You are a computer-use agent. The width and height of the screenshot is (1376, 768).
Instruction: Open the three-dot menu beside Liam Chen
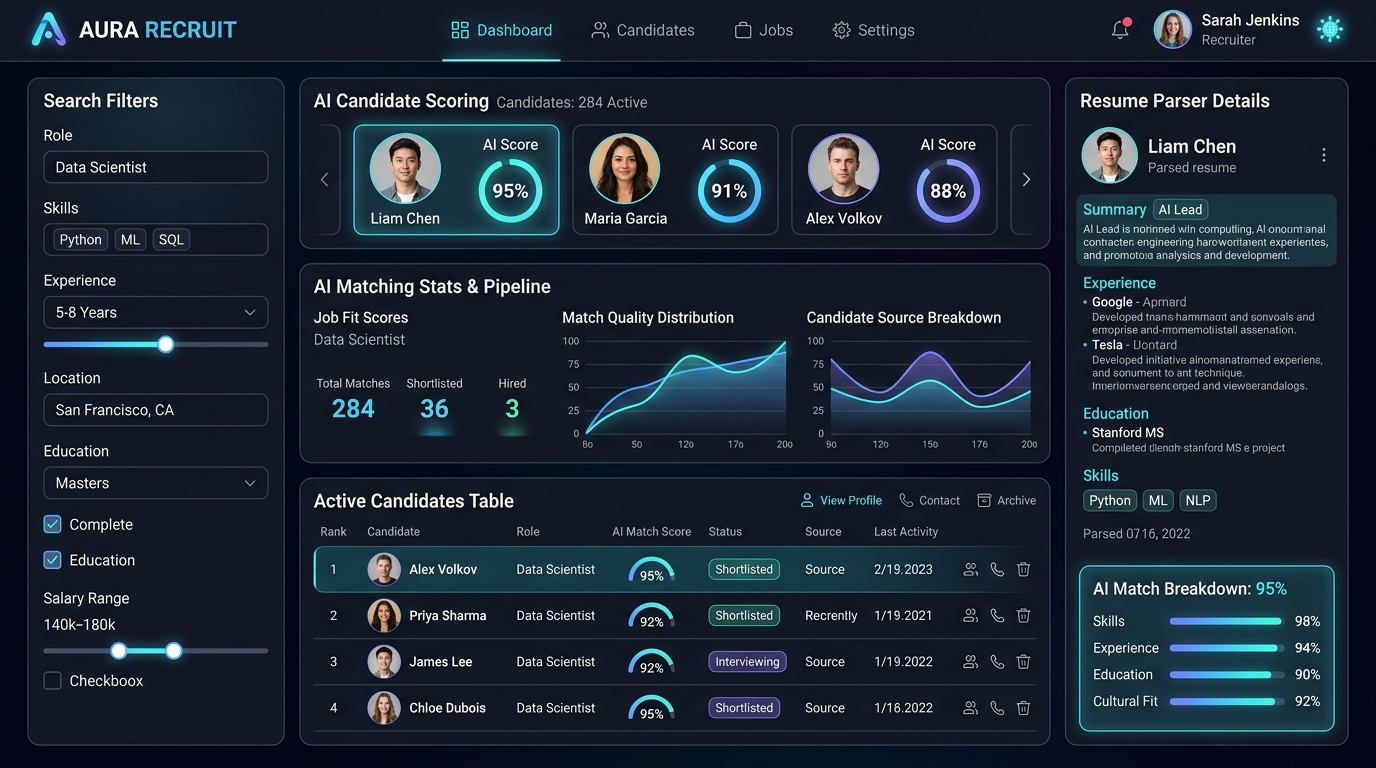tap(1323, 155)
